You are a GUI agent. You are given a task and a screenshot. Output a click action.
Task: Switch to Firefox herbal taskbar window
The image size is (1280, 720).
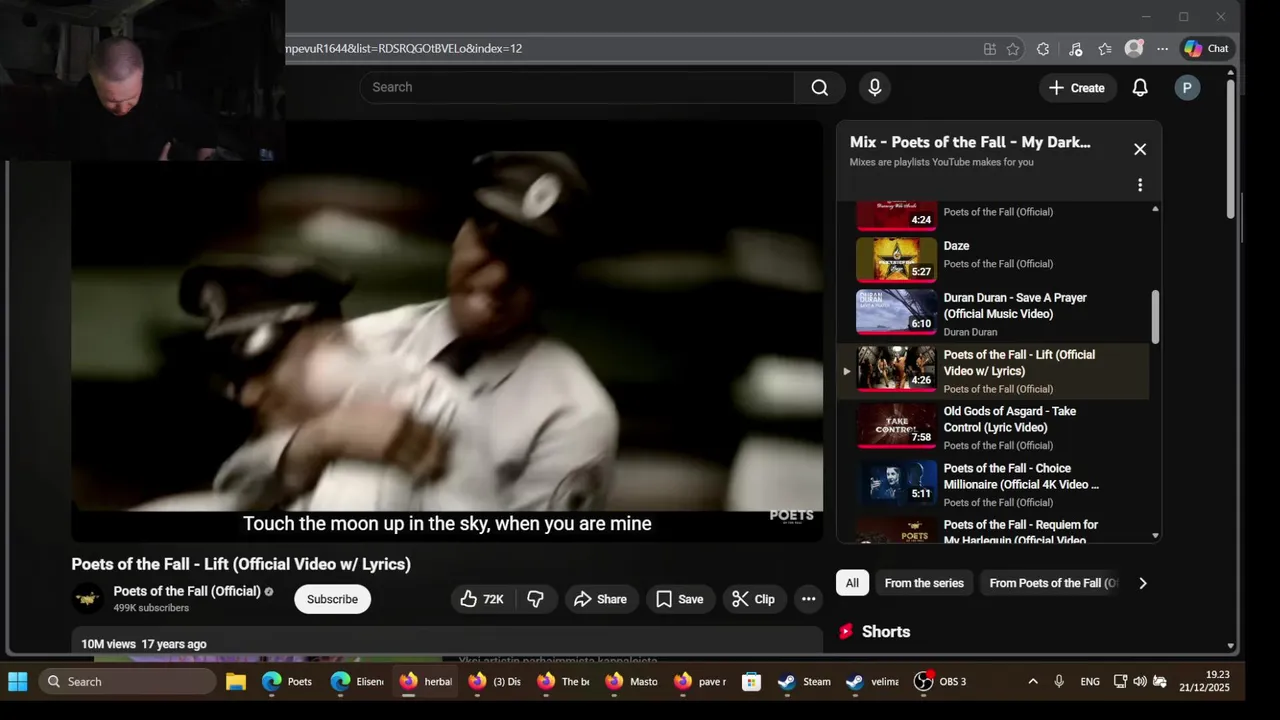(x=426, y=681)
